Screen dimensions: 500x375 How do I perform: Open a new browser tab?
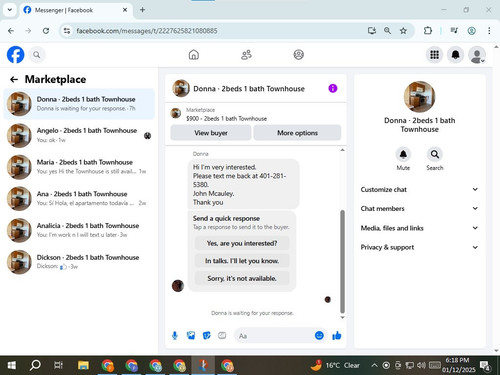pos(142,10)
